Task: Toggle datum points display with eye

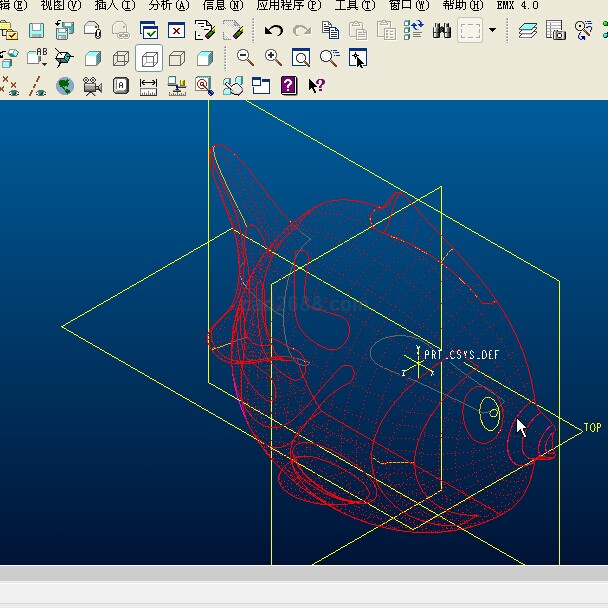Action: coord(10,86)
